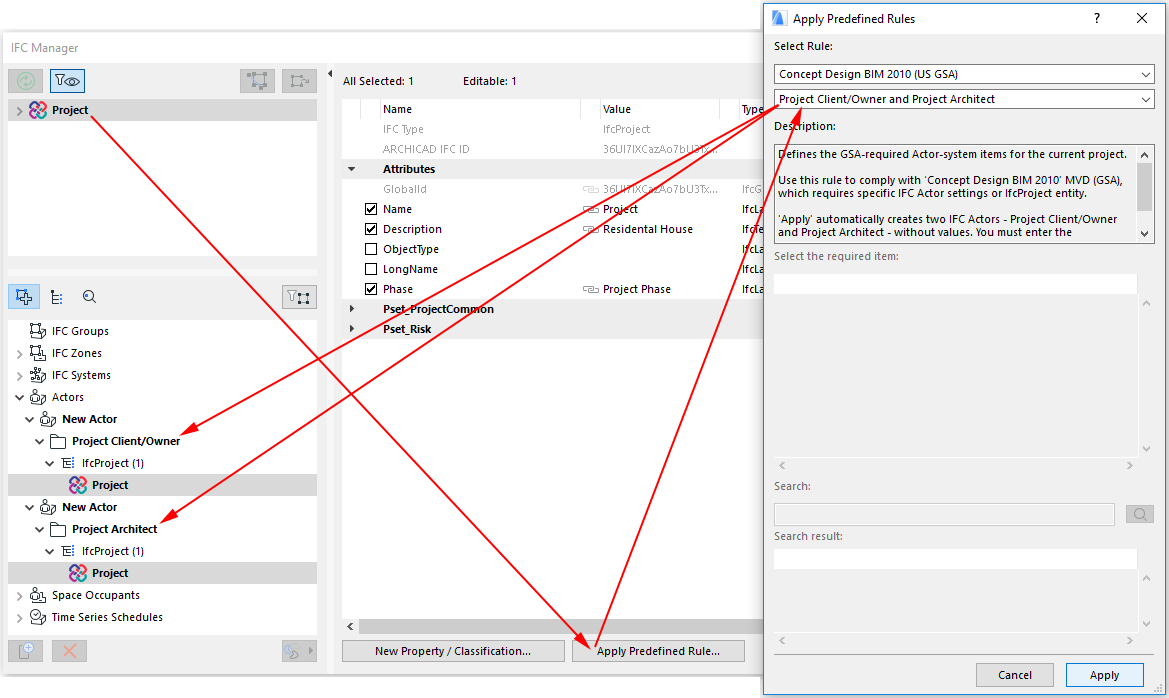Expand the IFC Systems node
The image size is (1169, 698).
19,375
